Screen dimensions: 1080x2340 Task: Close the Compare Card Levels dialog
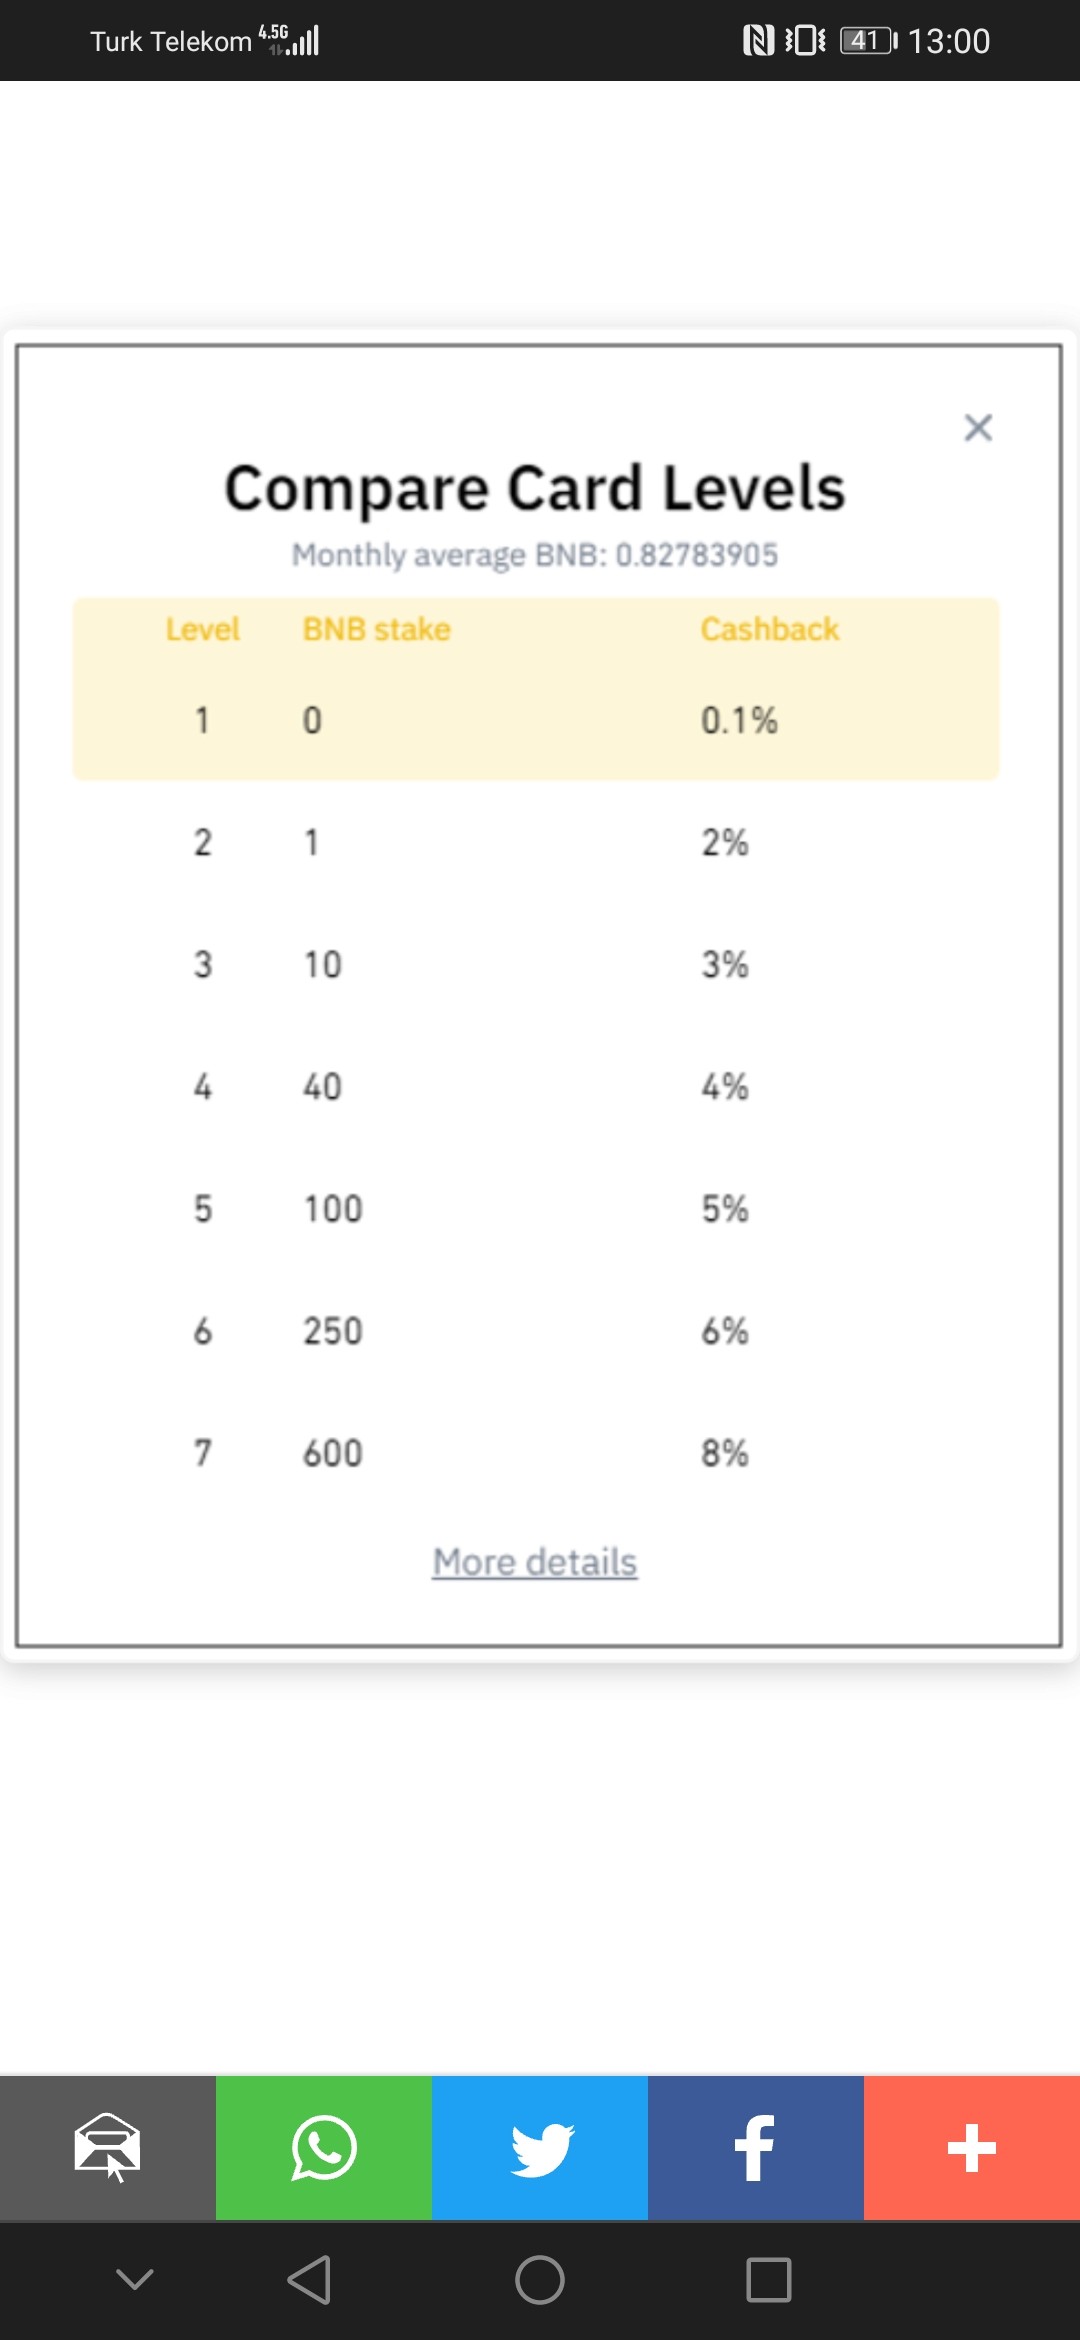coord(978,428)
